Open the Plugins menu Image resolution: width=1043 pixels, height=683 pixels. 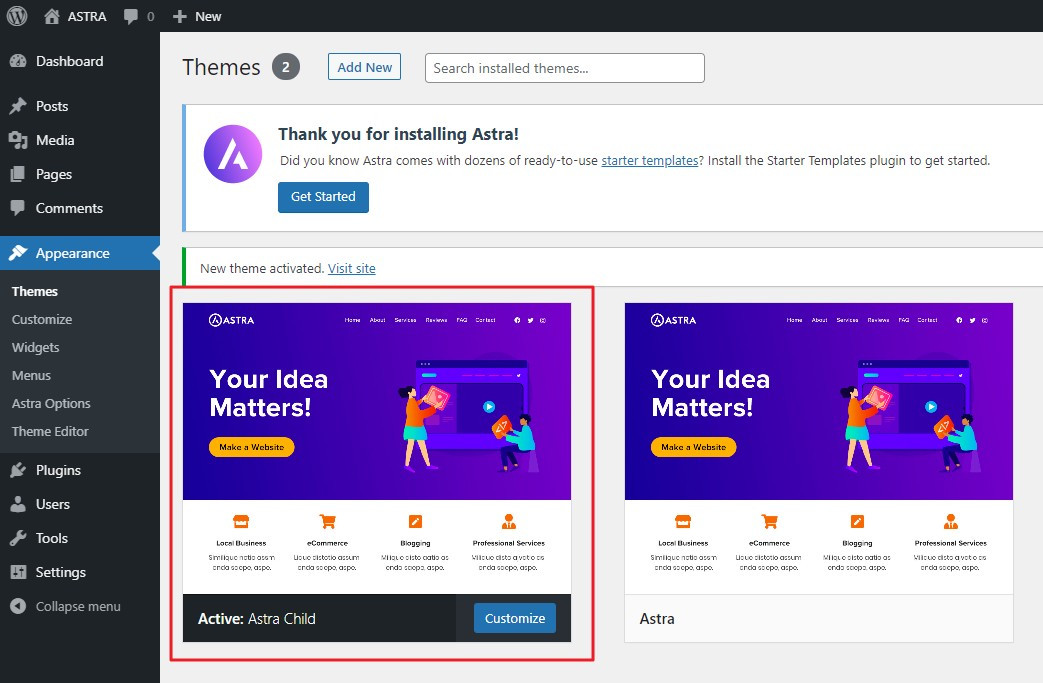coord(80,470)
